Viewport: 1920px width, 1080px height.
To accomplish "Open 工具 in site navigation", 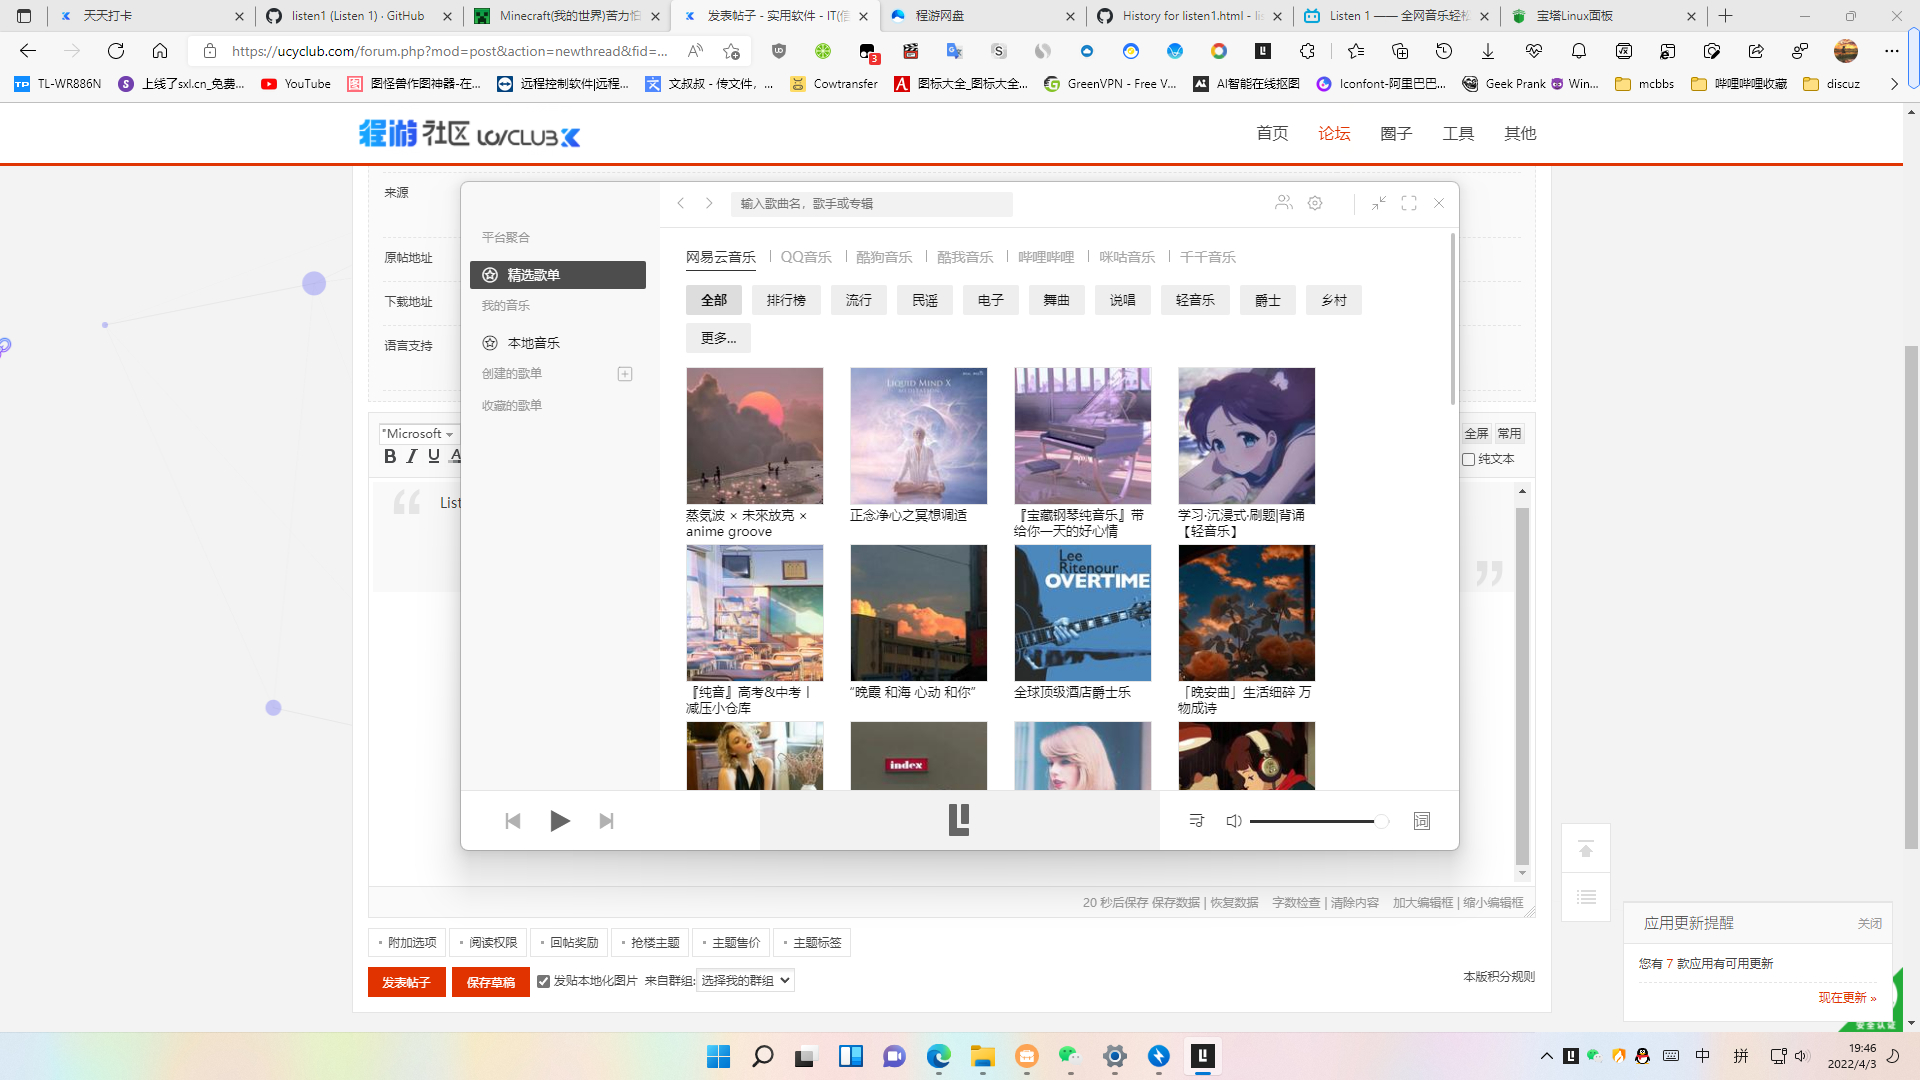I will [1458, 133].
